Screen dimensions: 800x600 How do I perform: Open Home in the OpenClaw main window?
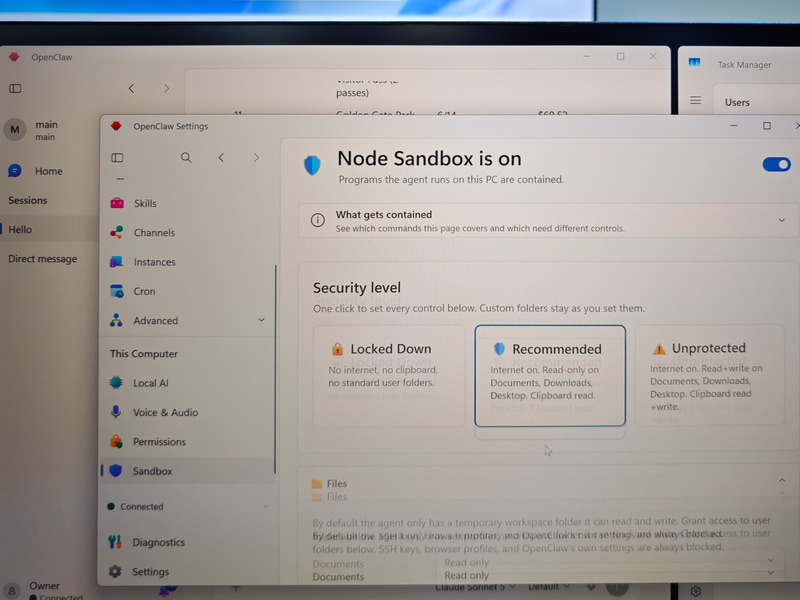48,171
